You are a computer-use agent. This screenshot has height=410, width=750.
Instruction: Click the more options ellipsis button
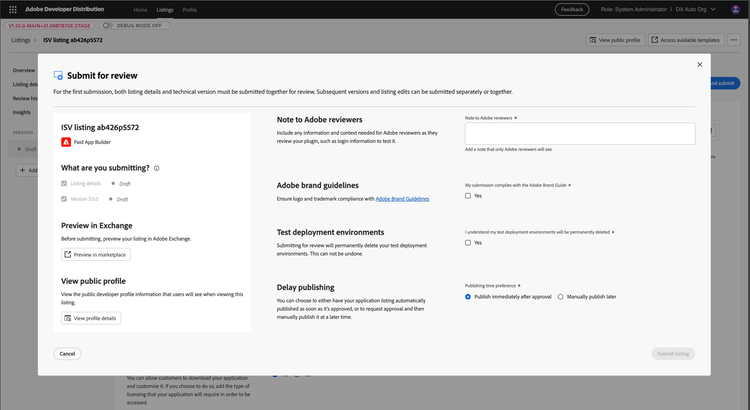(x=734, y=40)
